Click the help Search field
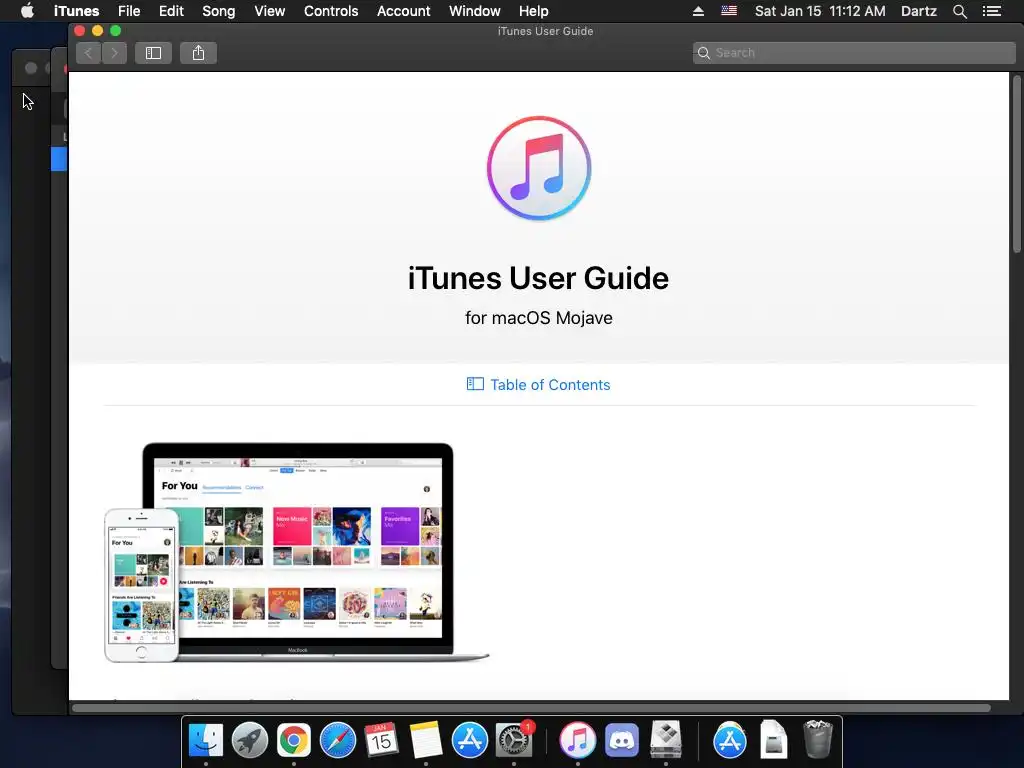 click(854, 53)
